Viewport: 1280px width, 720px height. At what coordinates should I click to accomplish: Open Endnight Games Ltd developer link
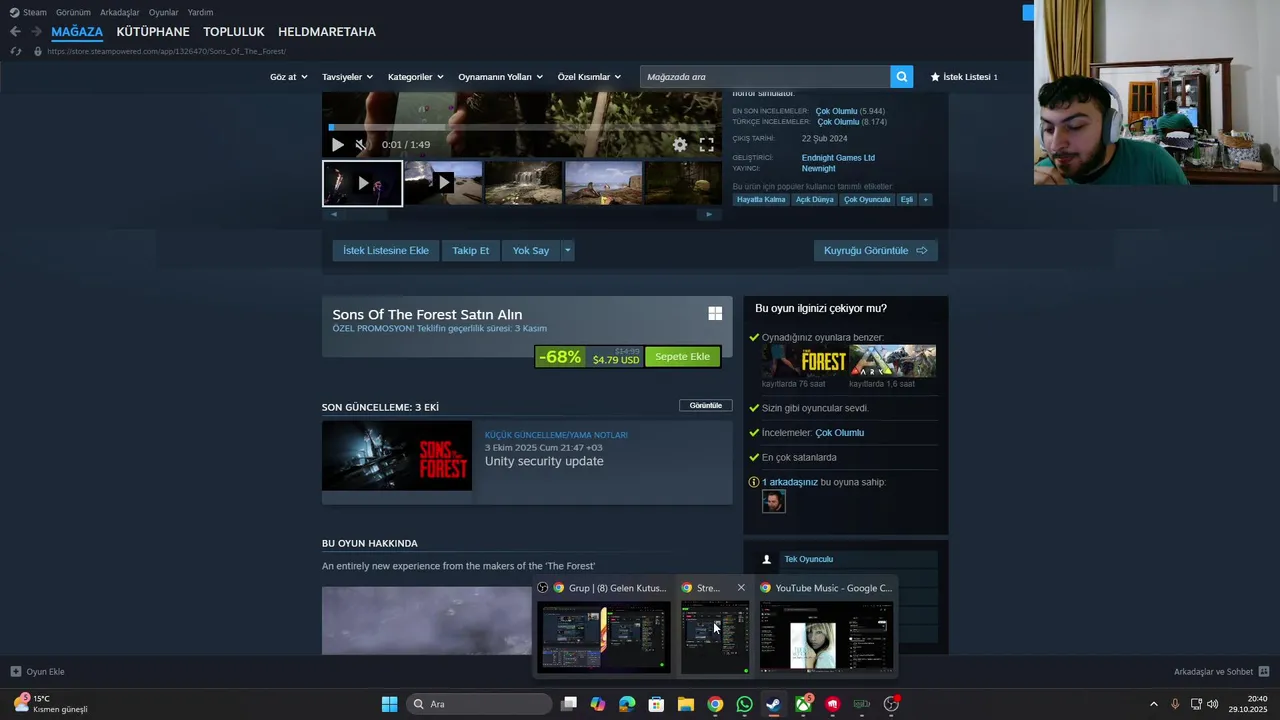838,158
